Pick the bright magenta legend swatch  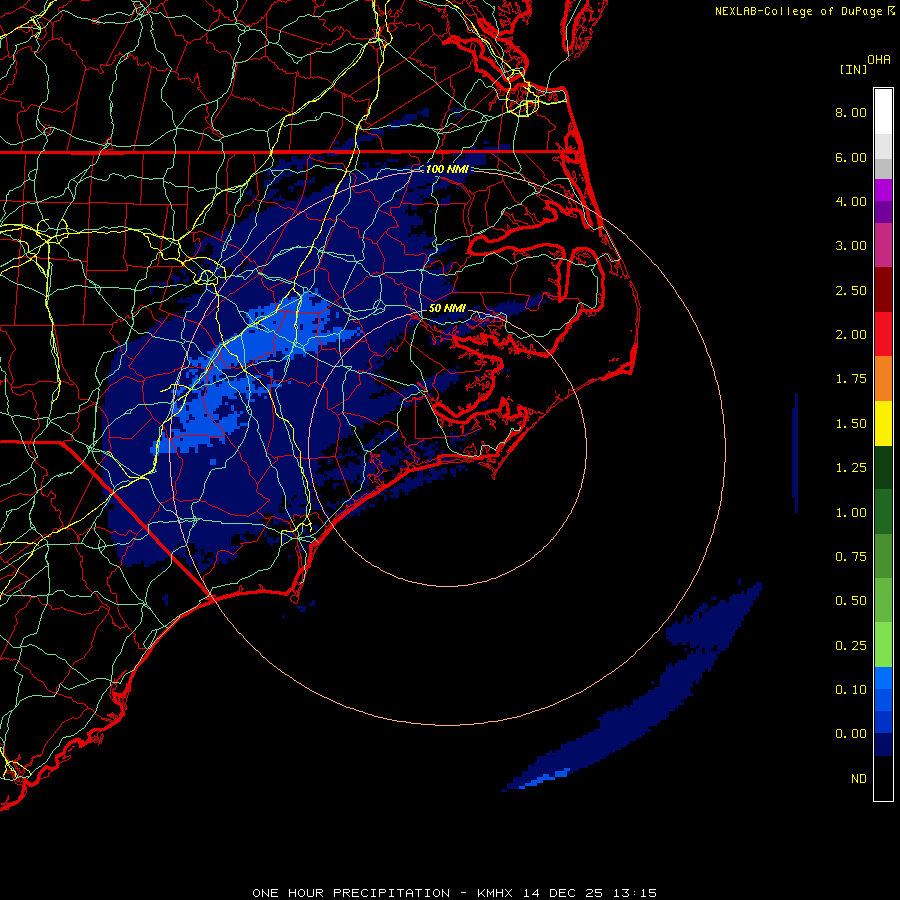coord(883,190)
